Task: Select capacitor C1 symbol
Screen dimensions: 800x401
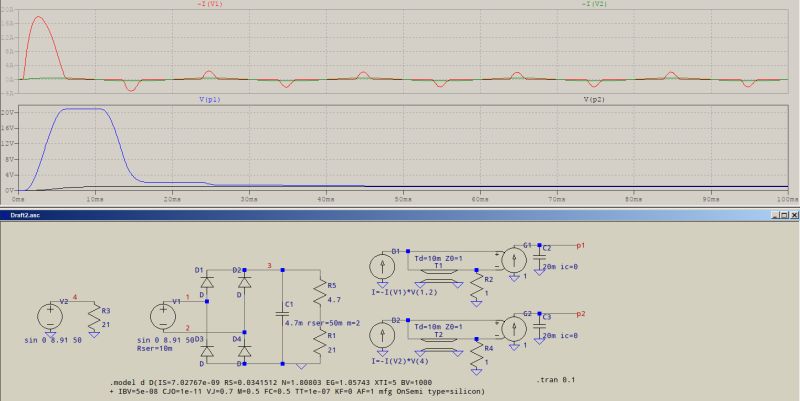Action: 283,313
